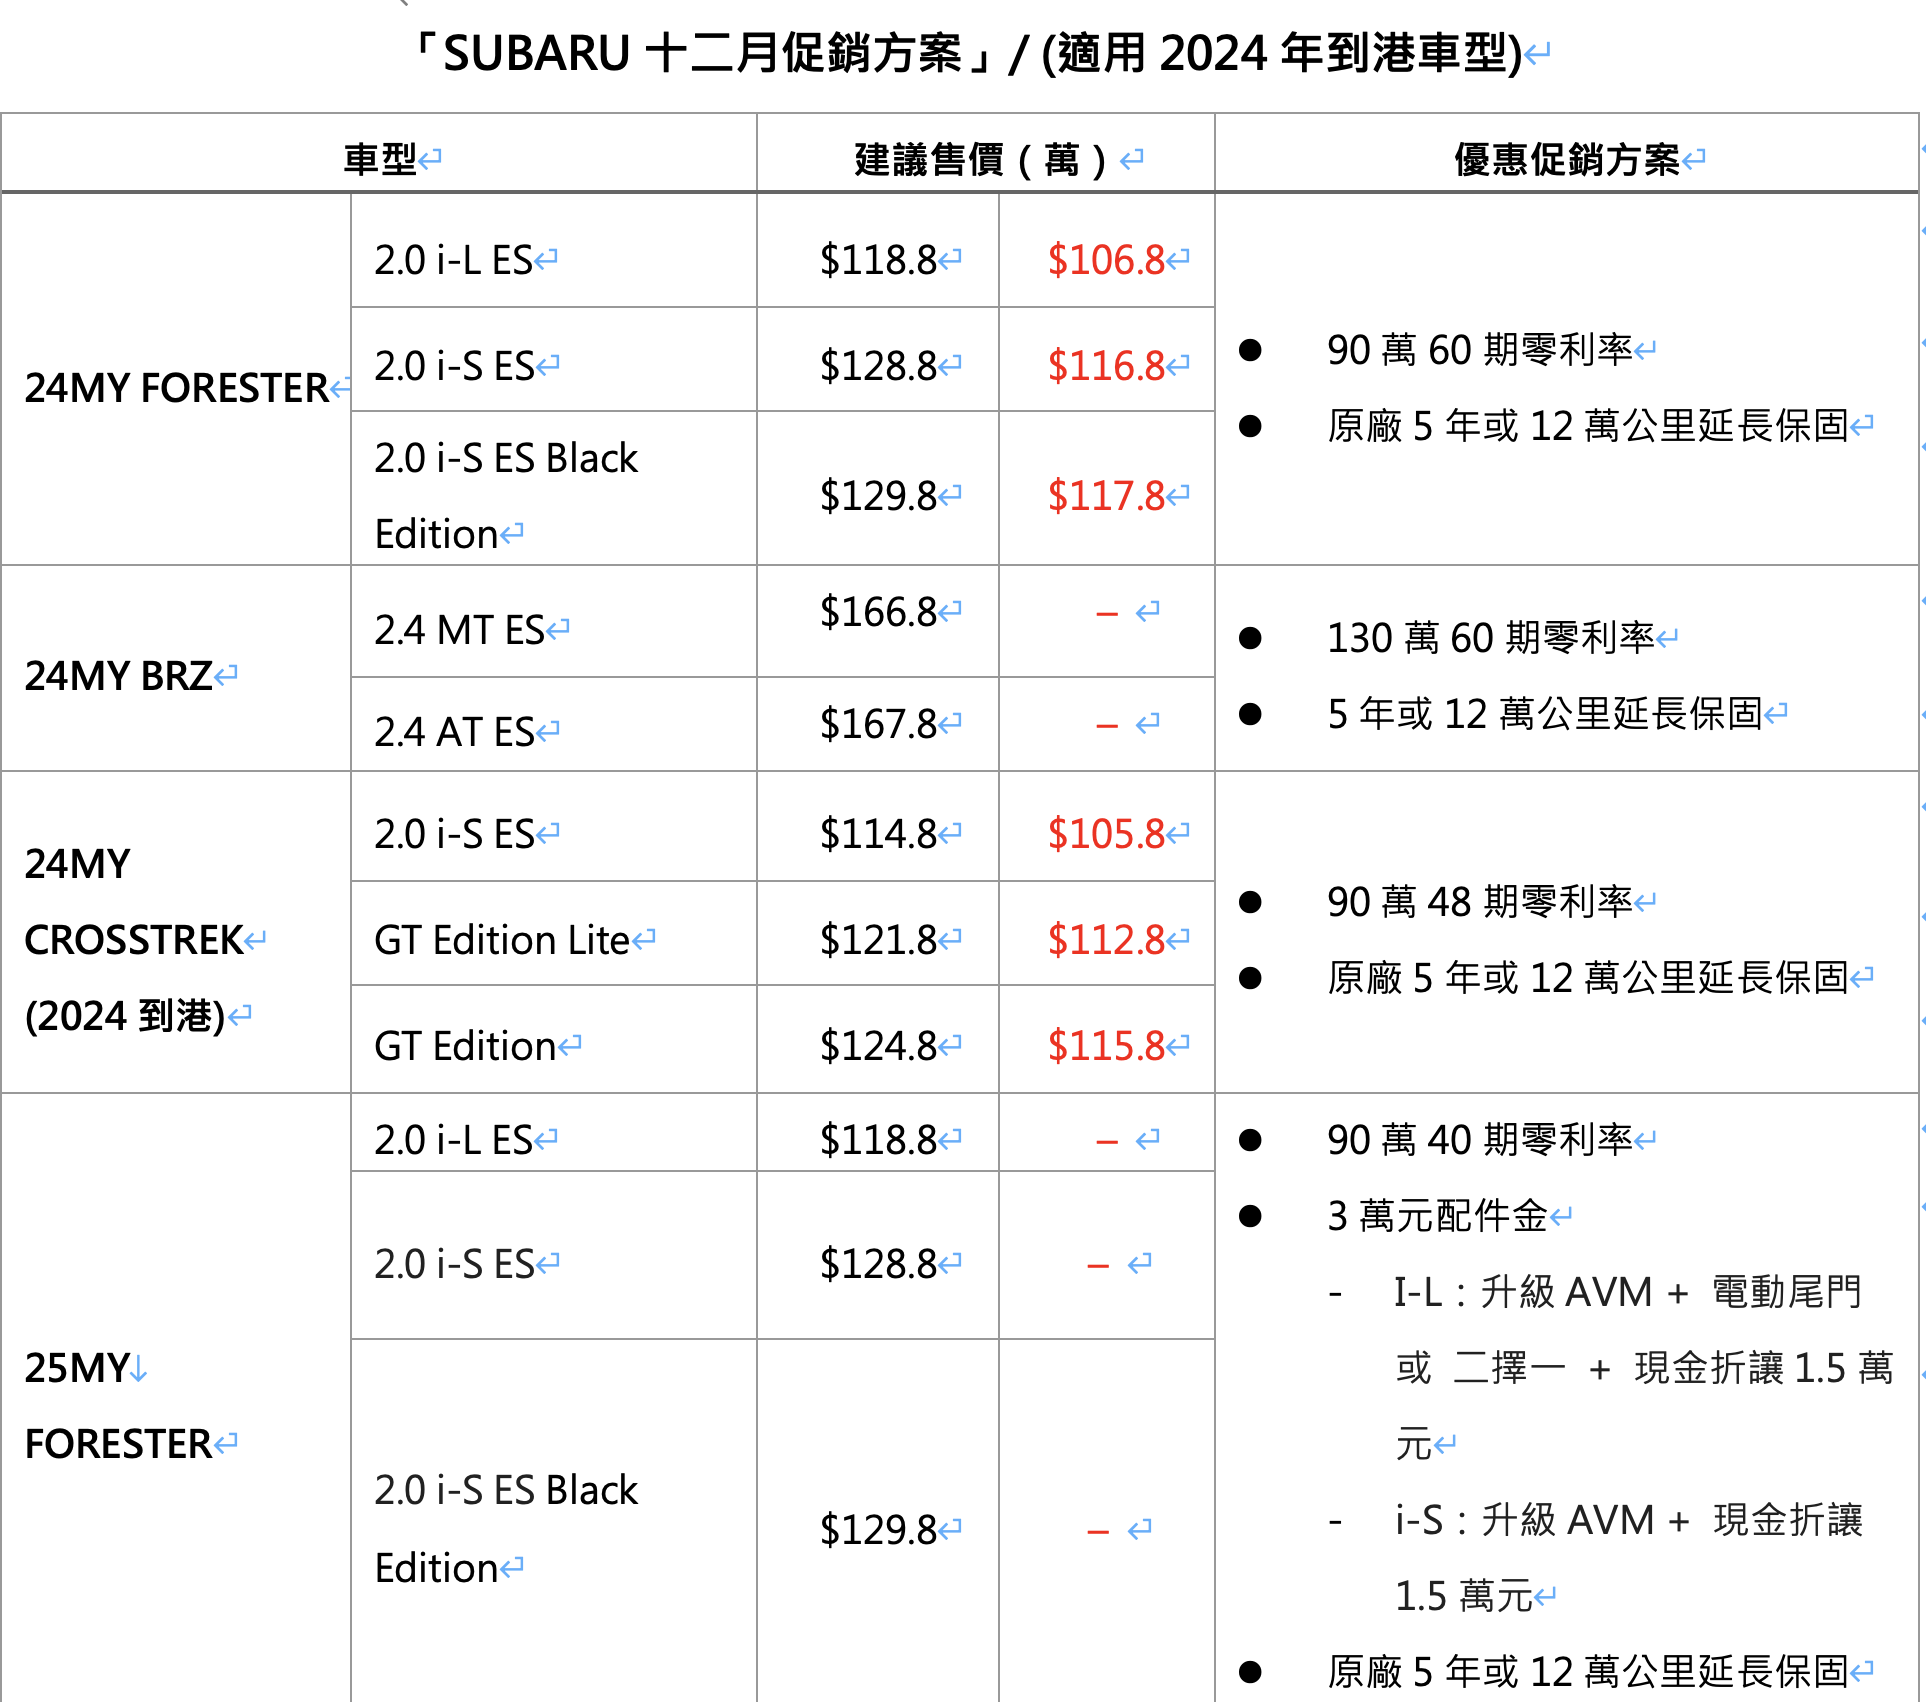This screenshot has height=1702, width=1926.
Task: Click the red $115.8 price
Action: point(1105,1046)
